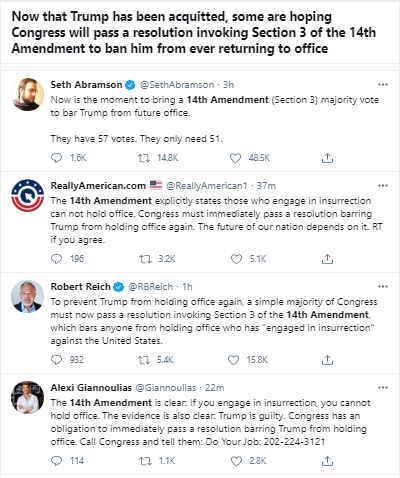Share Seth Abramson's tweet
Screen dimensions: 400x478
click(x=327, y=158)
